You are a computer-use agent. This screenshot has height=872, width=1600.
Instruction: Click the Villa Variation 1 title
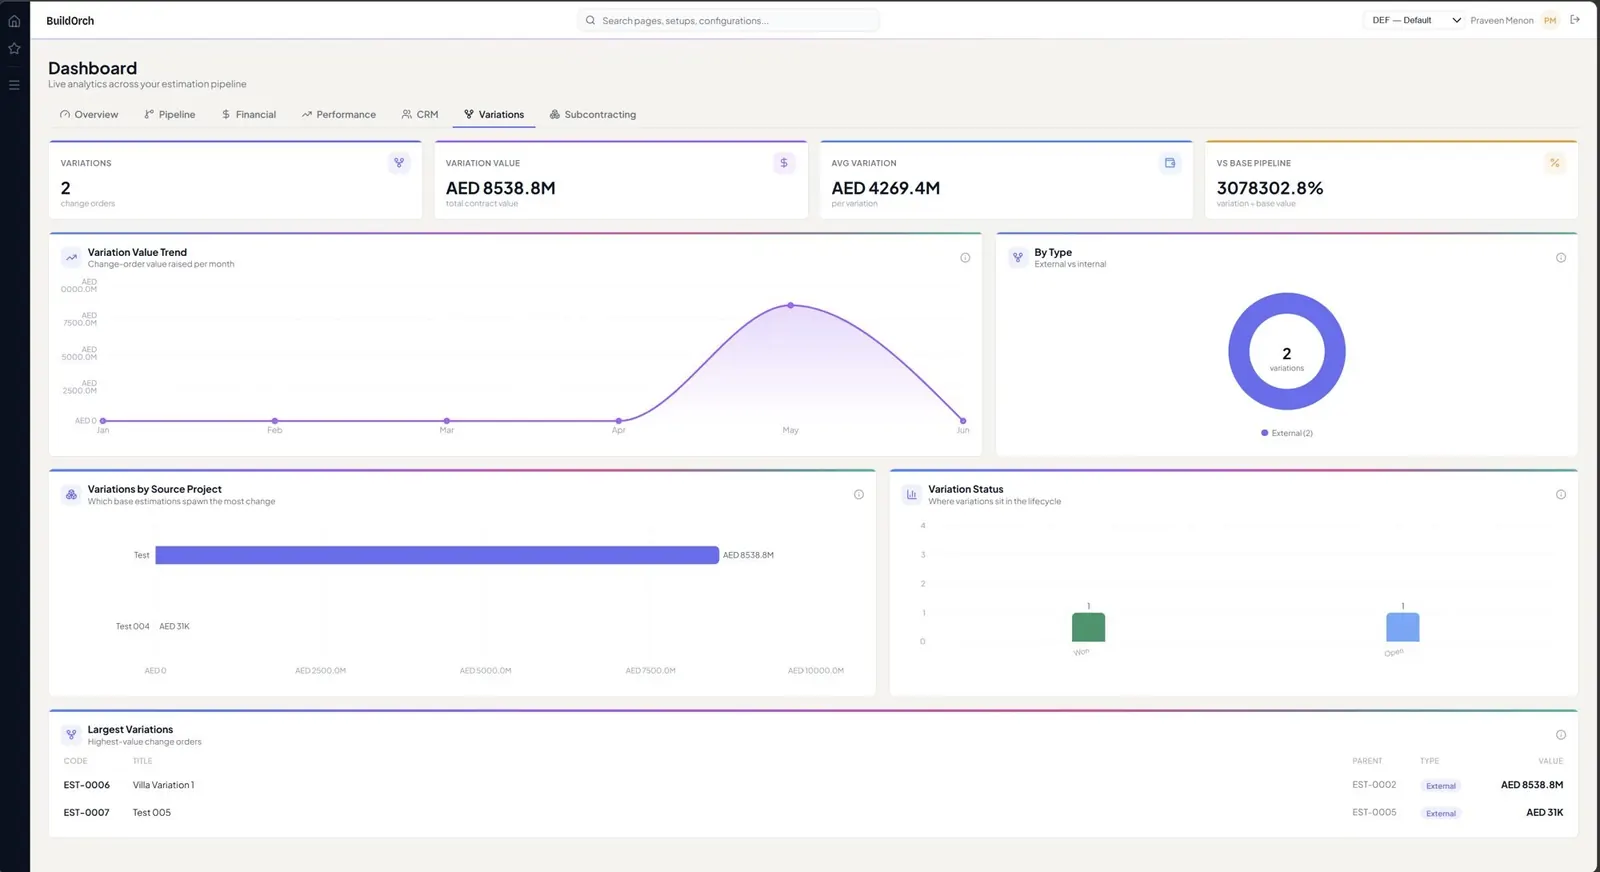coord(163,785)
